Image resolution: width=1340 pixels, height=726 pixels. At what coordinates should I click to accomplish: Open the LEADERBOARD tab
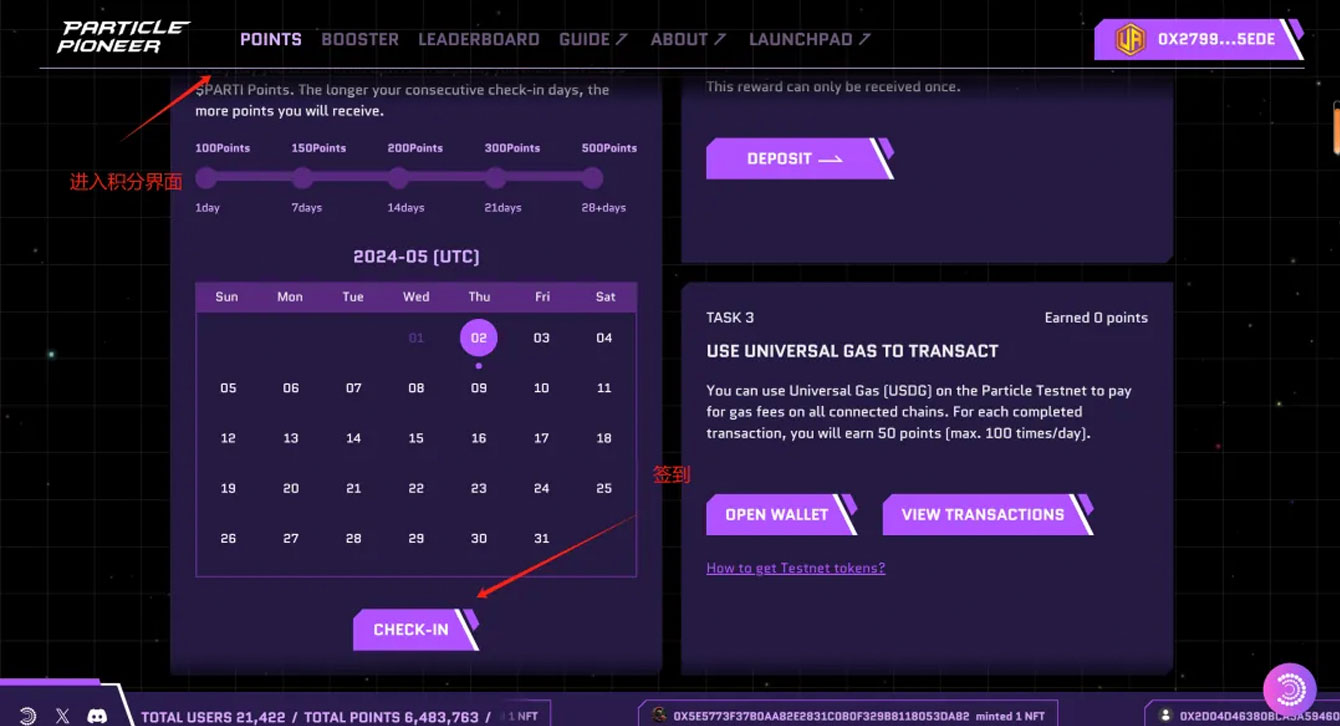point(479,39)
